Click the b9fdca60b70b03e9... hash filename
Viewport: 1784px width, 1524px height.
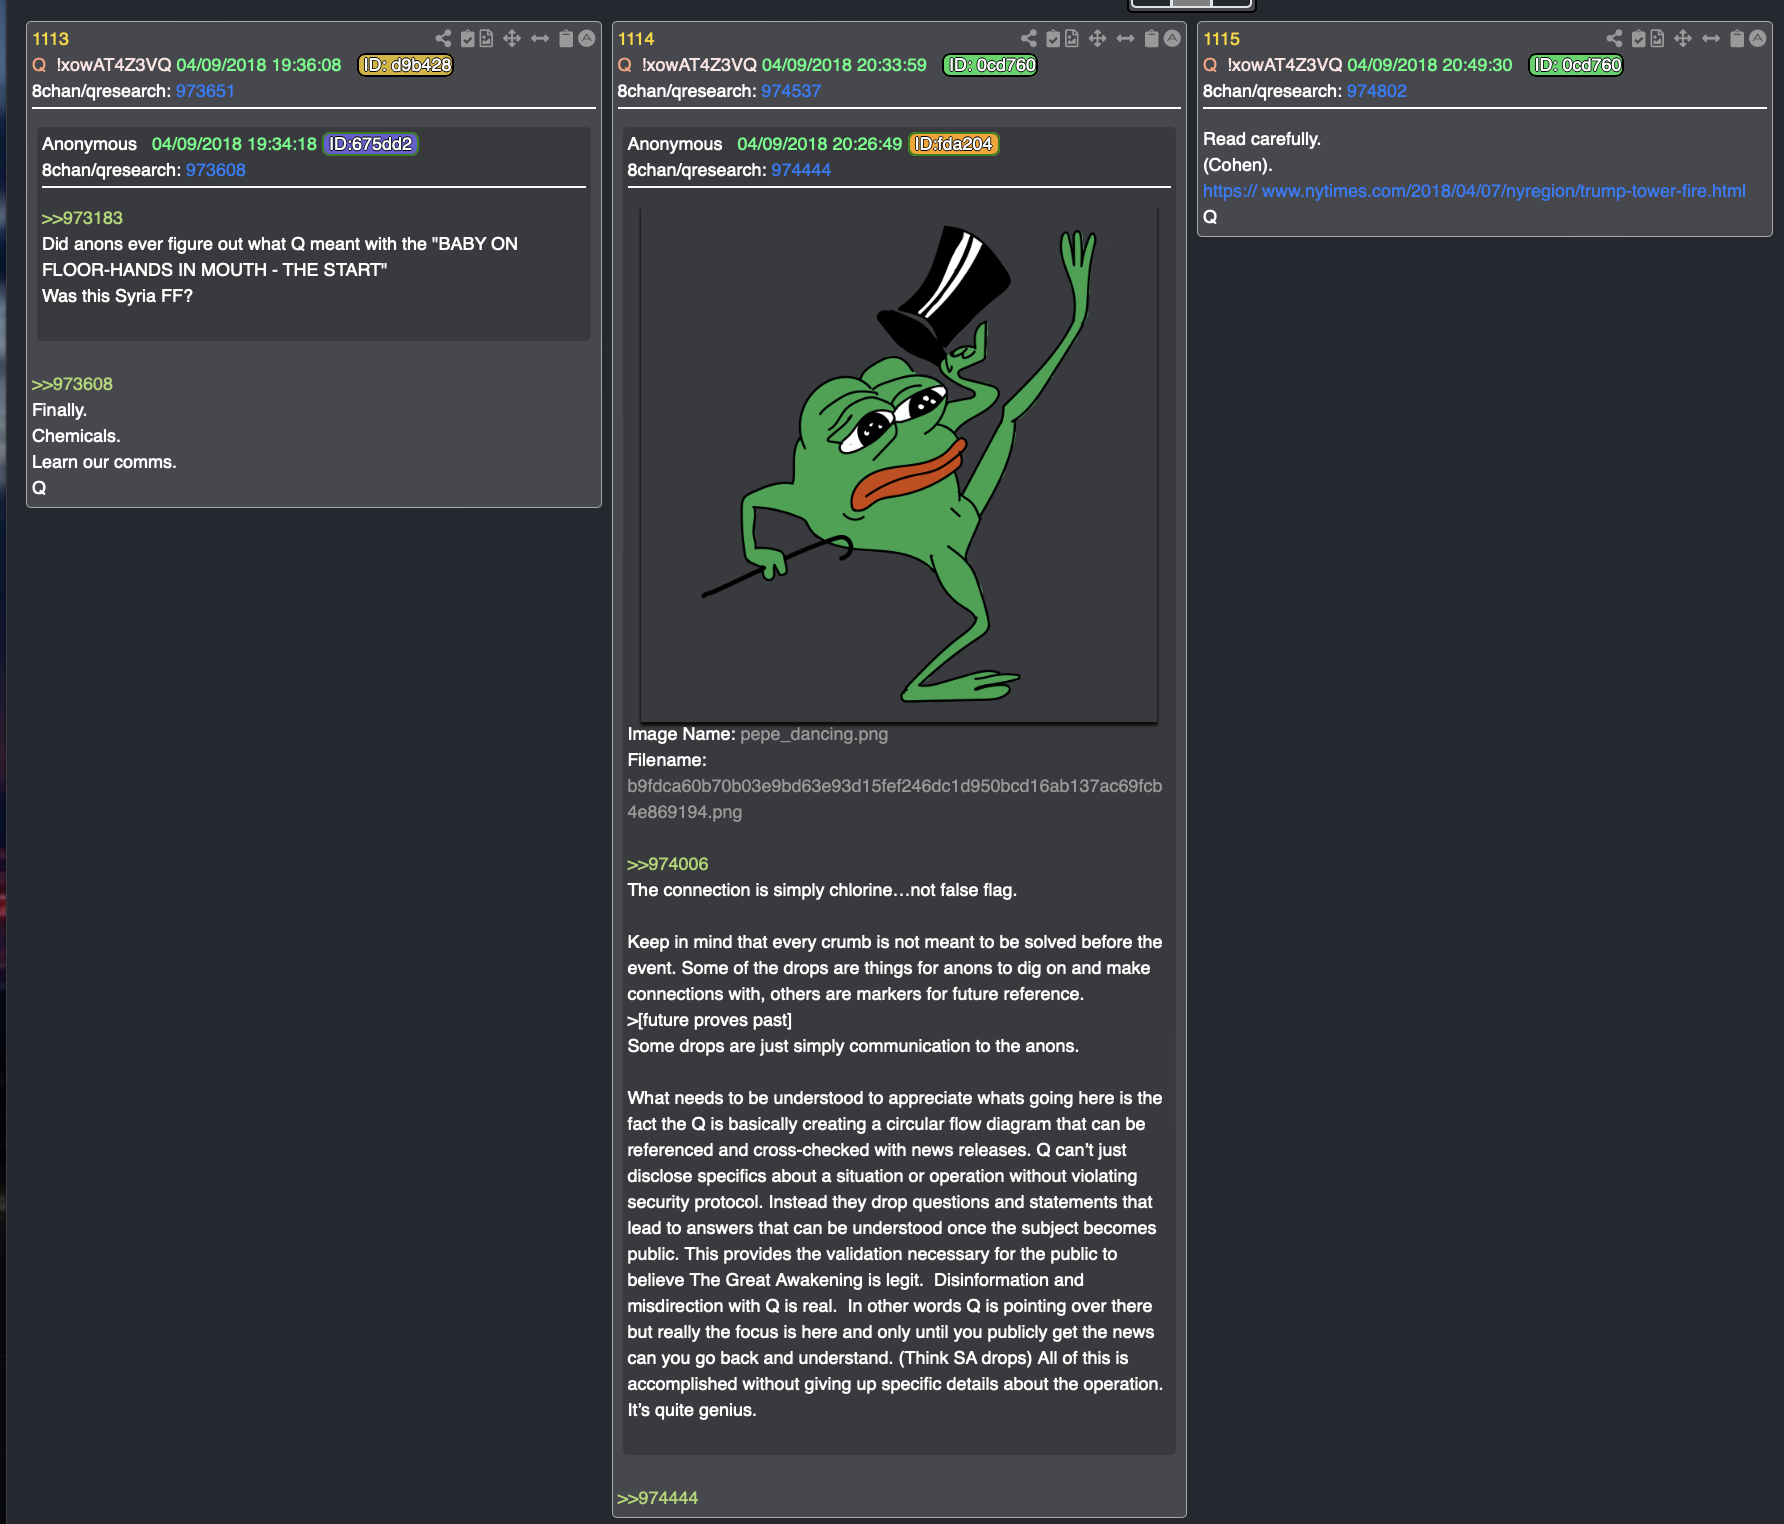coord(894,799)
